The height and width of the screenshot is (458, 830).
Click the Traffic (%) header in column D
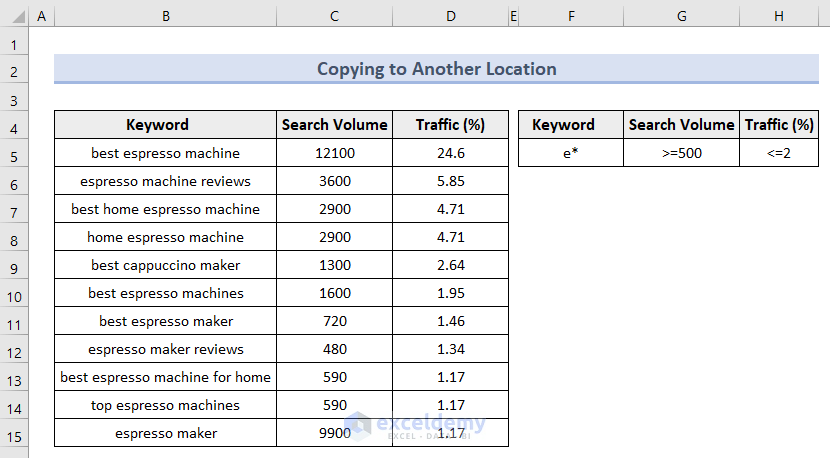450,124
